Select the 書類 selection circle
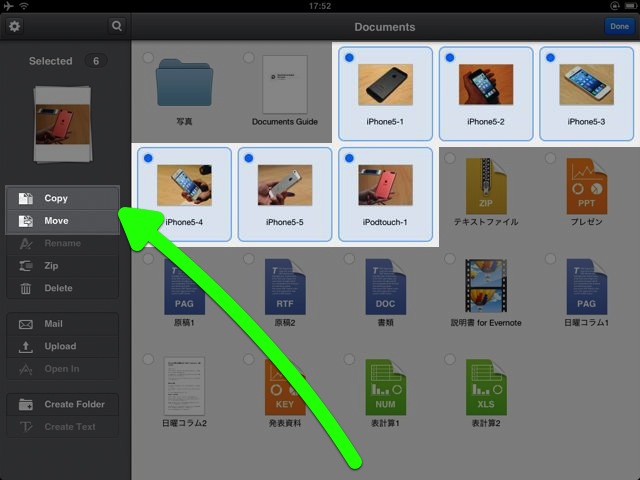 tap(349, 258)
